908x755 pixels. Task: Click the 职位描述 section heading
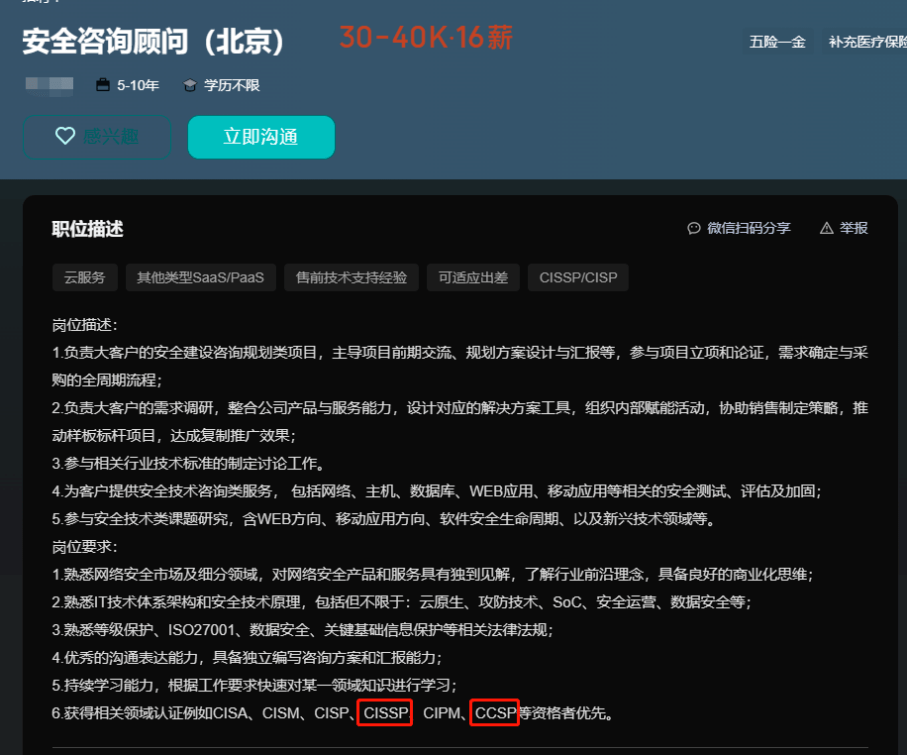pos(87,229)
